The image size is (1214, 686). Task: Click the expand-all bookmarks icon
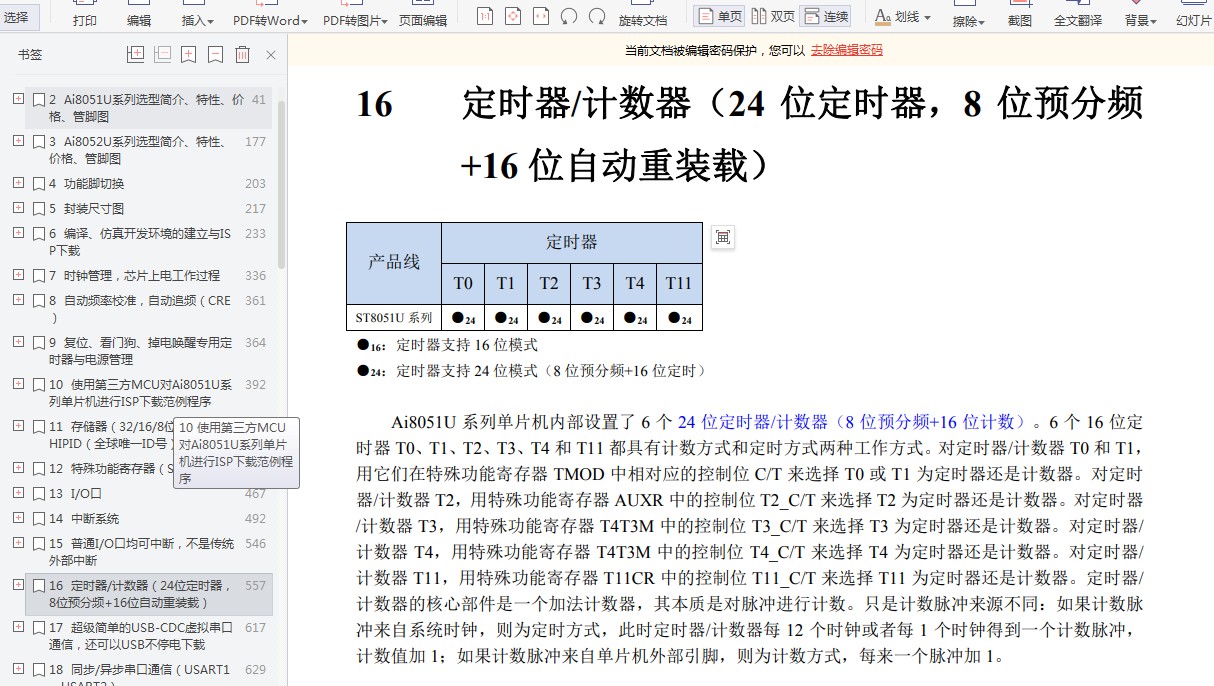point(136,55)
